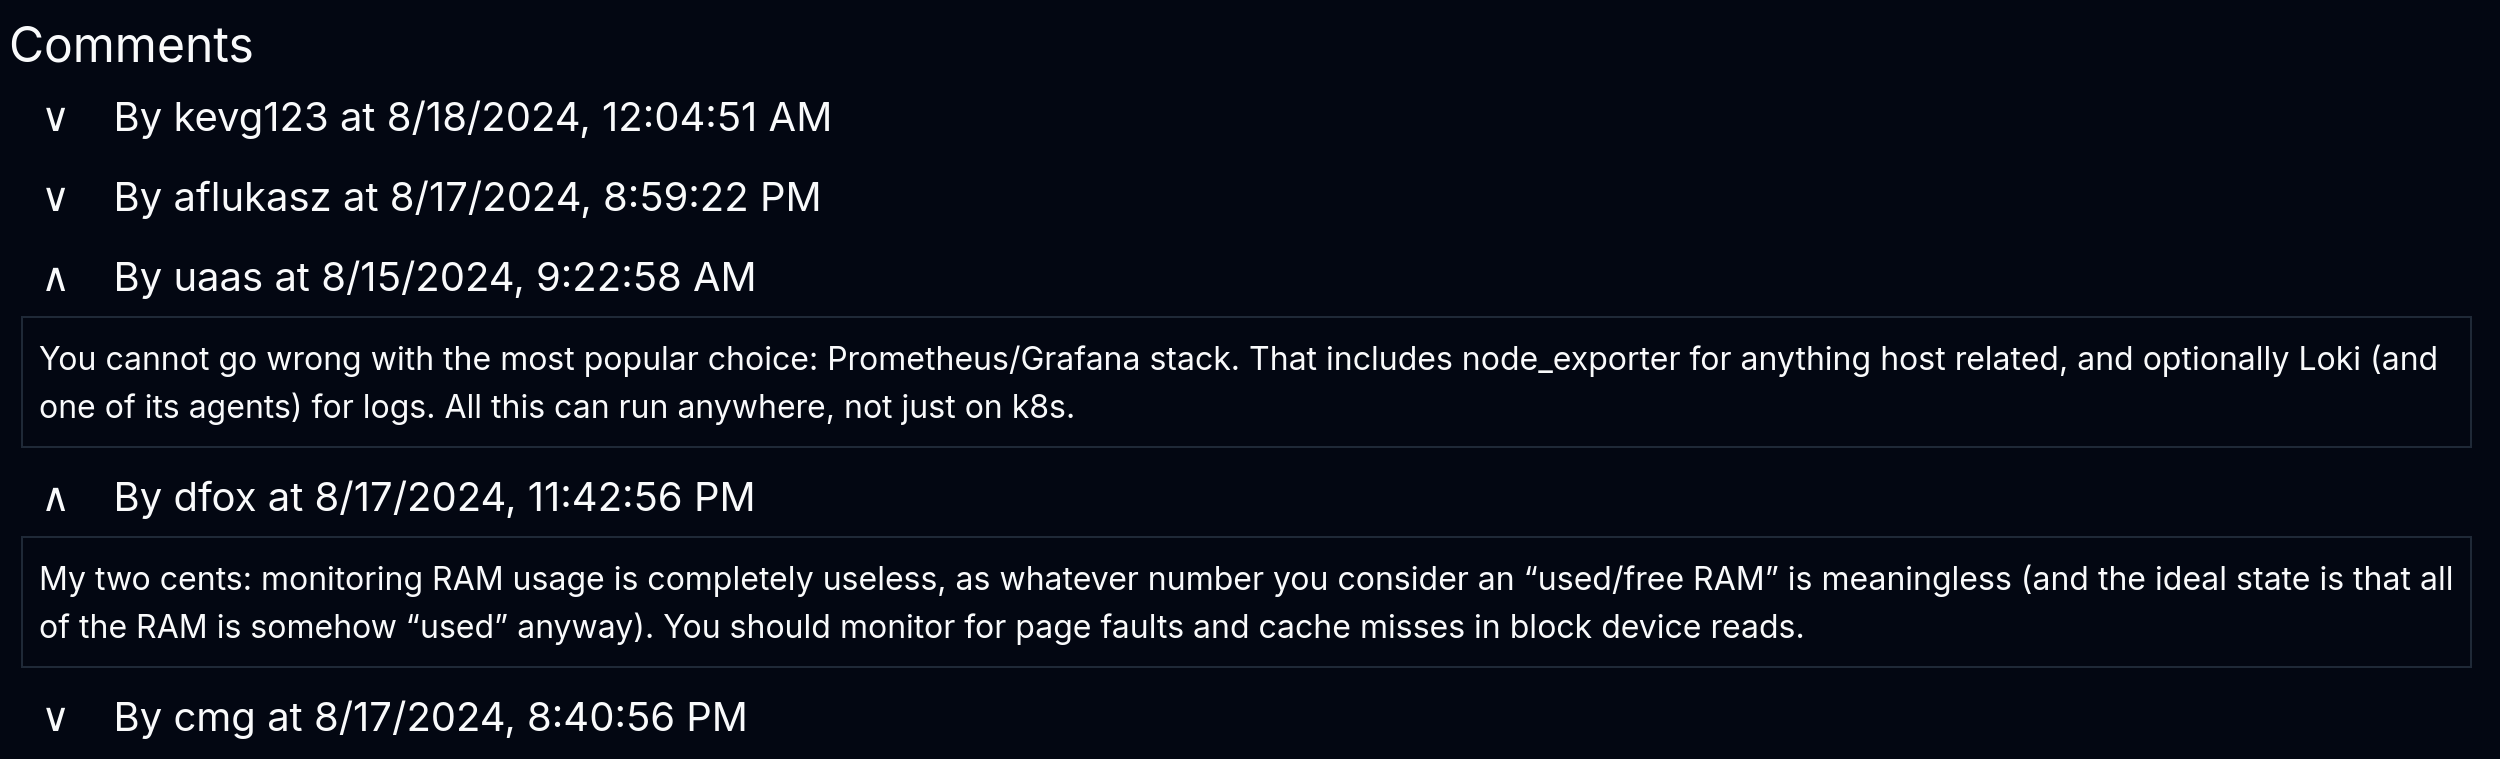Expand the kevg123 comment chevron
The height and width of the screenshot is (759, 2500).
point(56,118)
